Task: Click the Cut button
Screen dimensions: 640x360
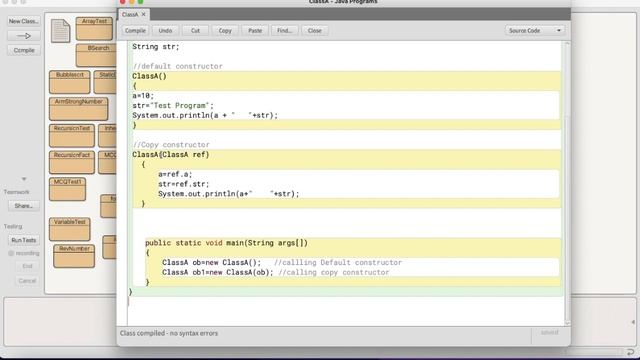Action: [x=195, y=31]
